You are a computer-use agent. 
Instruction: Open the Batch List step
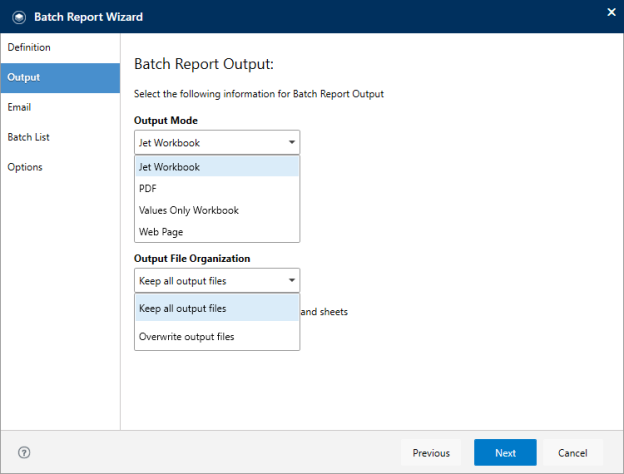[x=60, y=137]
